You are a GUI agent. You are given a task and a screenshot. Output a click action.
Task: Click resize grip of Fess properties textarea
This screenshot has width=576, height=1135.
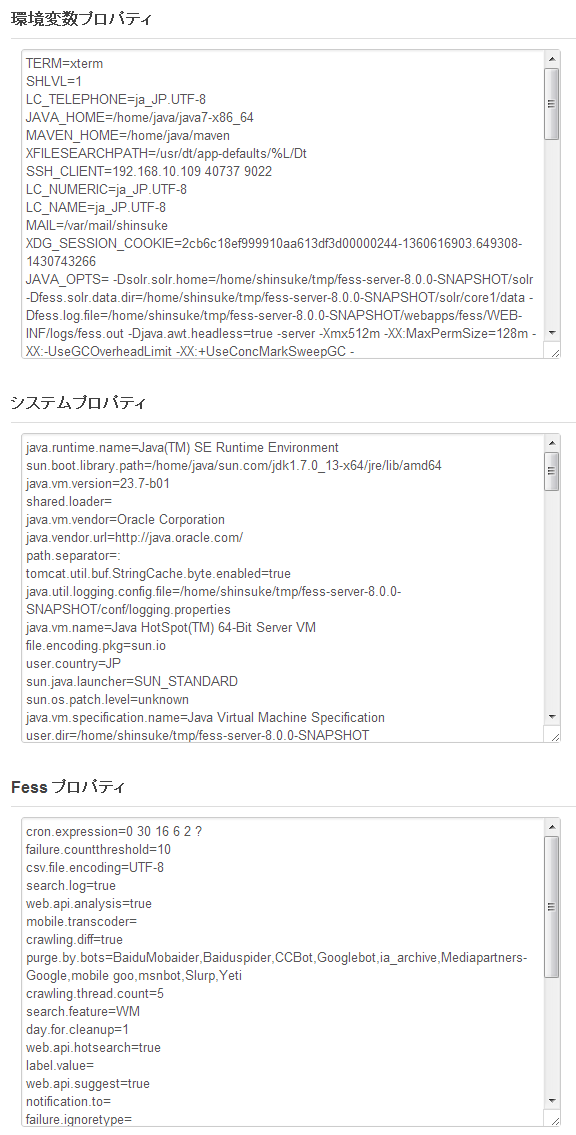[x=554, y=1120]
